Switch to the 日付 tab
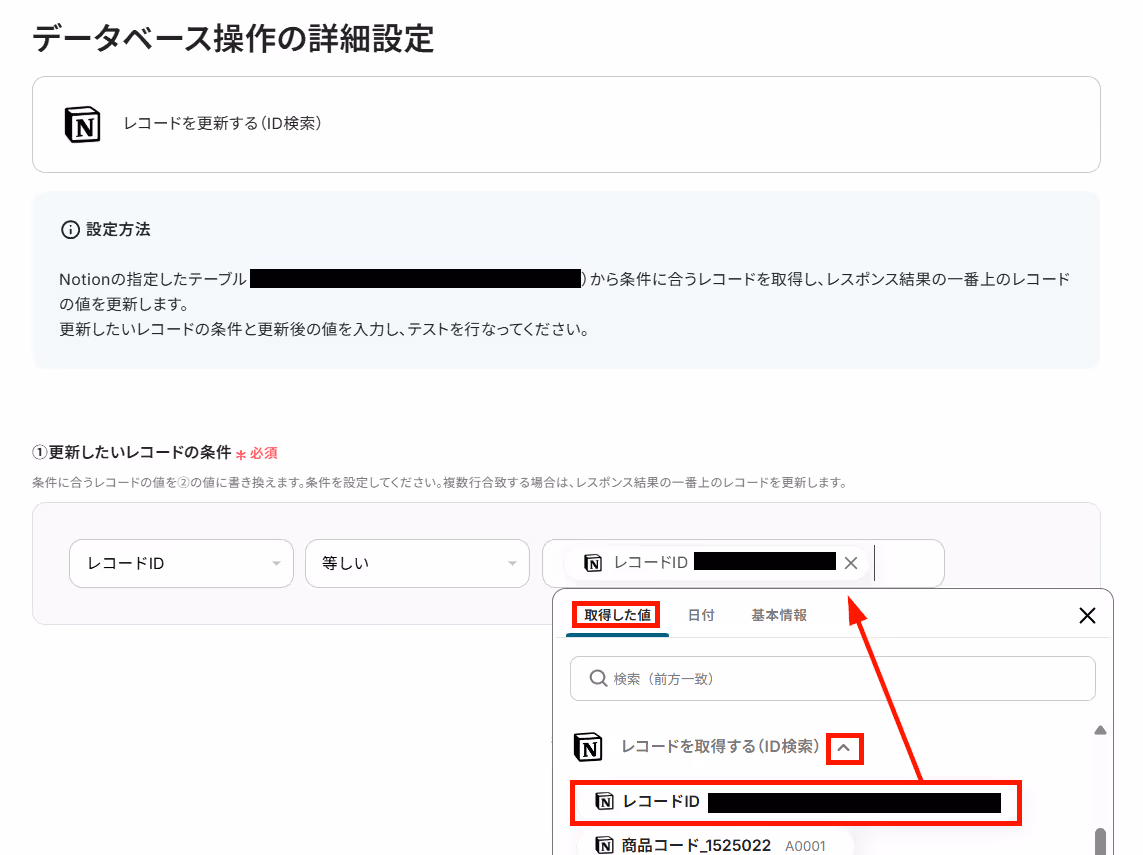Screen dimensions: 1143x855 click(x=701, y=615)
